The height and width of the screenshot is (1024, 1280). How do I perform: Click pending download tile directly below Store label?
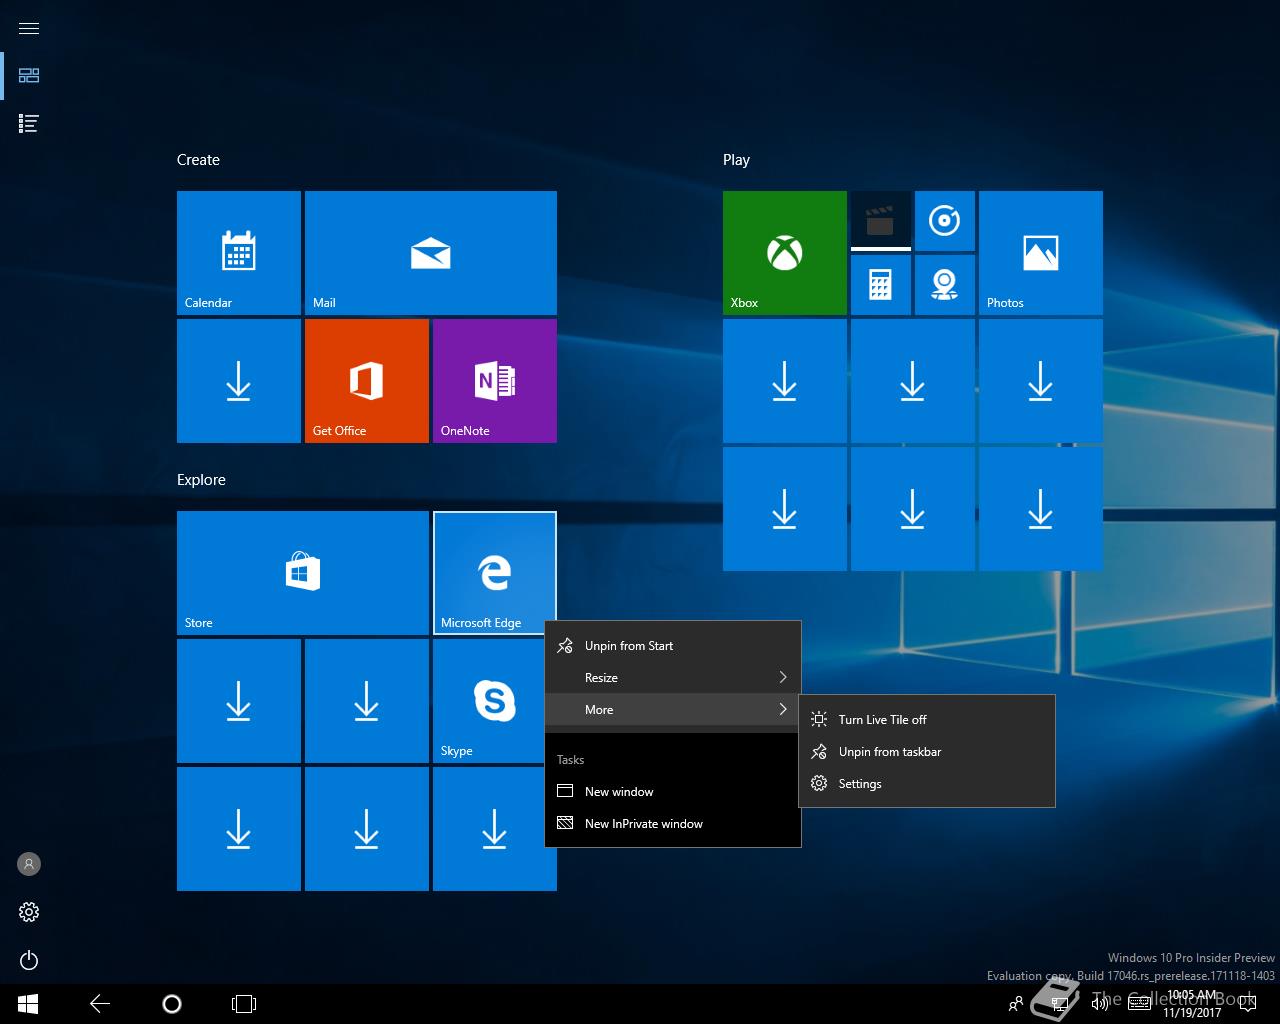coord(239,701)
